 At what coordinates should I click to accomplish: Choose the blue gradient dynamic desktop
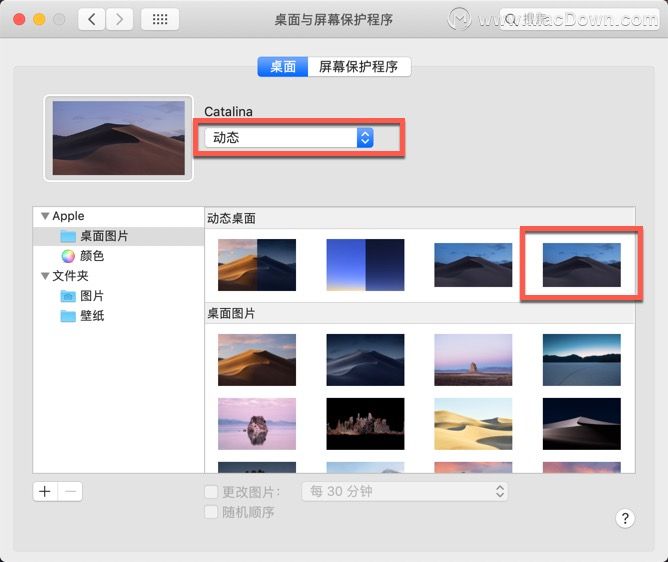(x=365, y=265)
